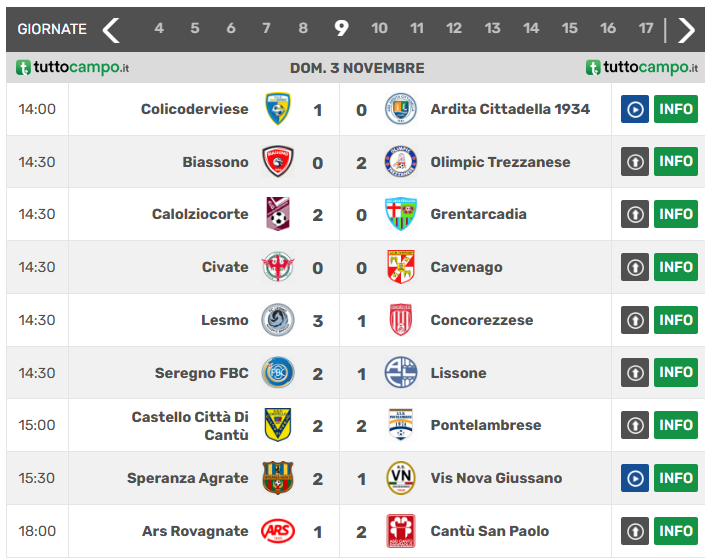Go to next matchdays arrow
This screenshot has height=560, width=705.
pos(686,29)
